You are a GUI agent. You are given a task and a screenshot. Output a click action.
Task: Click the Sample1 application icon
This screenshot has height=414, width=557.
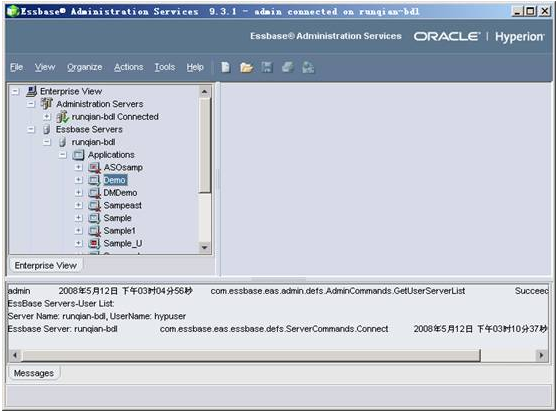(94, 231)
